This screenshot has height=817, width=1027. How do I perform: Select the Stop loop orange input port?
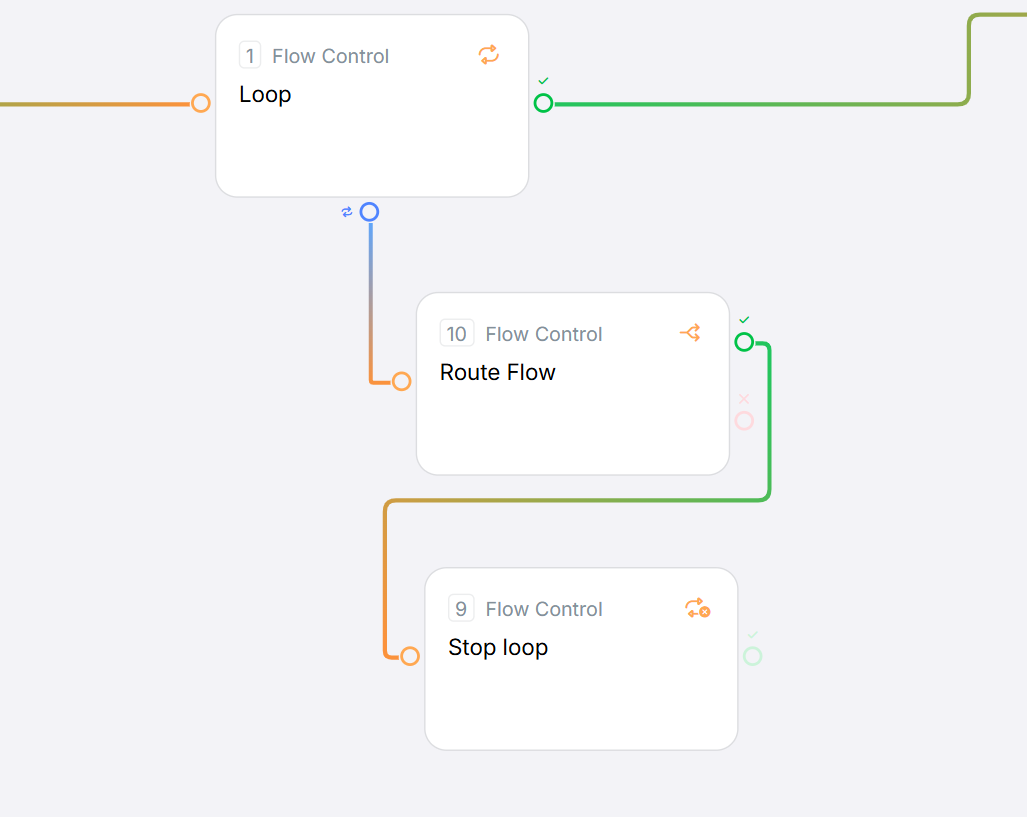[x=410, y=656]
